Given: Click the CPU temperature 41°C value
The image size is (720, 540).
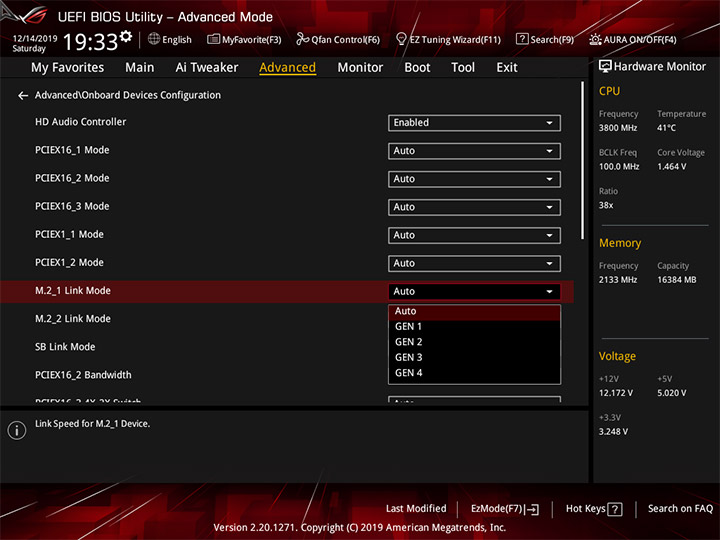Looking at the screenshot, I should [666, 128].
